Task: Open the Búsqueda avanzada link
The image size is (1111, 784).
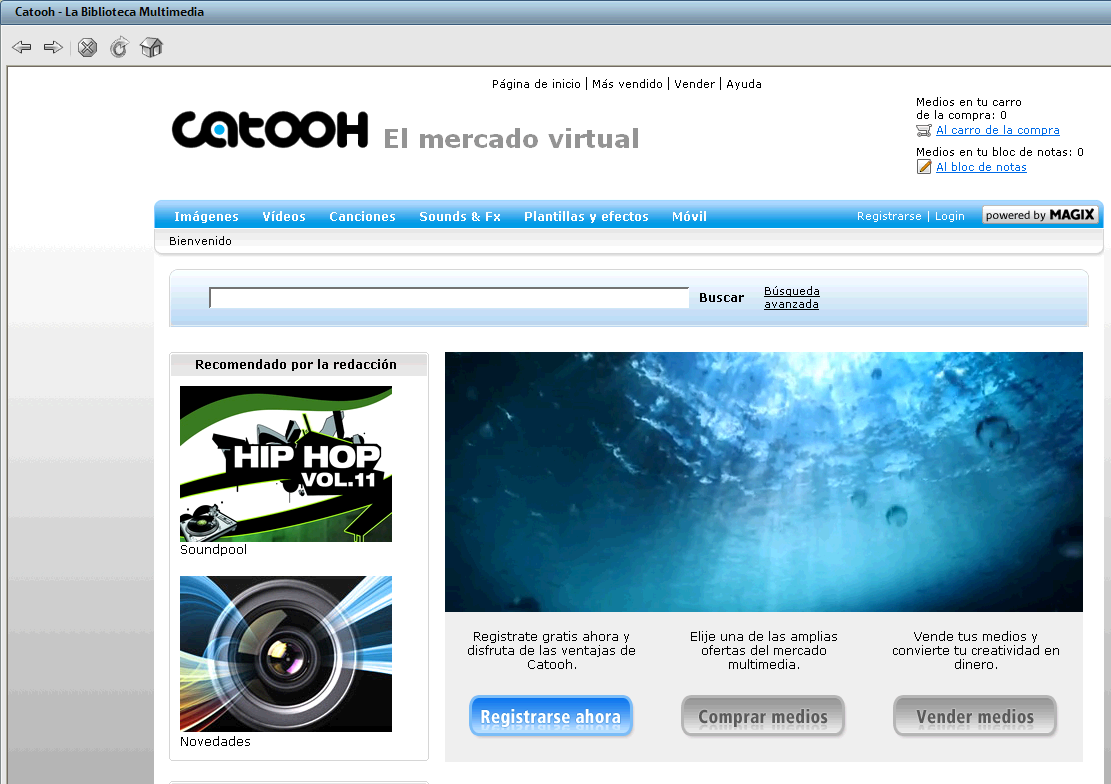Action: (x=791, y=298)
